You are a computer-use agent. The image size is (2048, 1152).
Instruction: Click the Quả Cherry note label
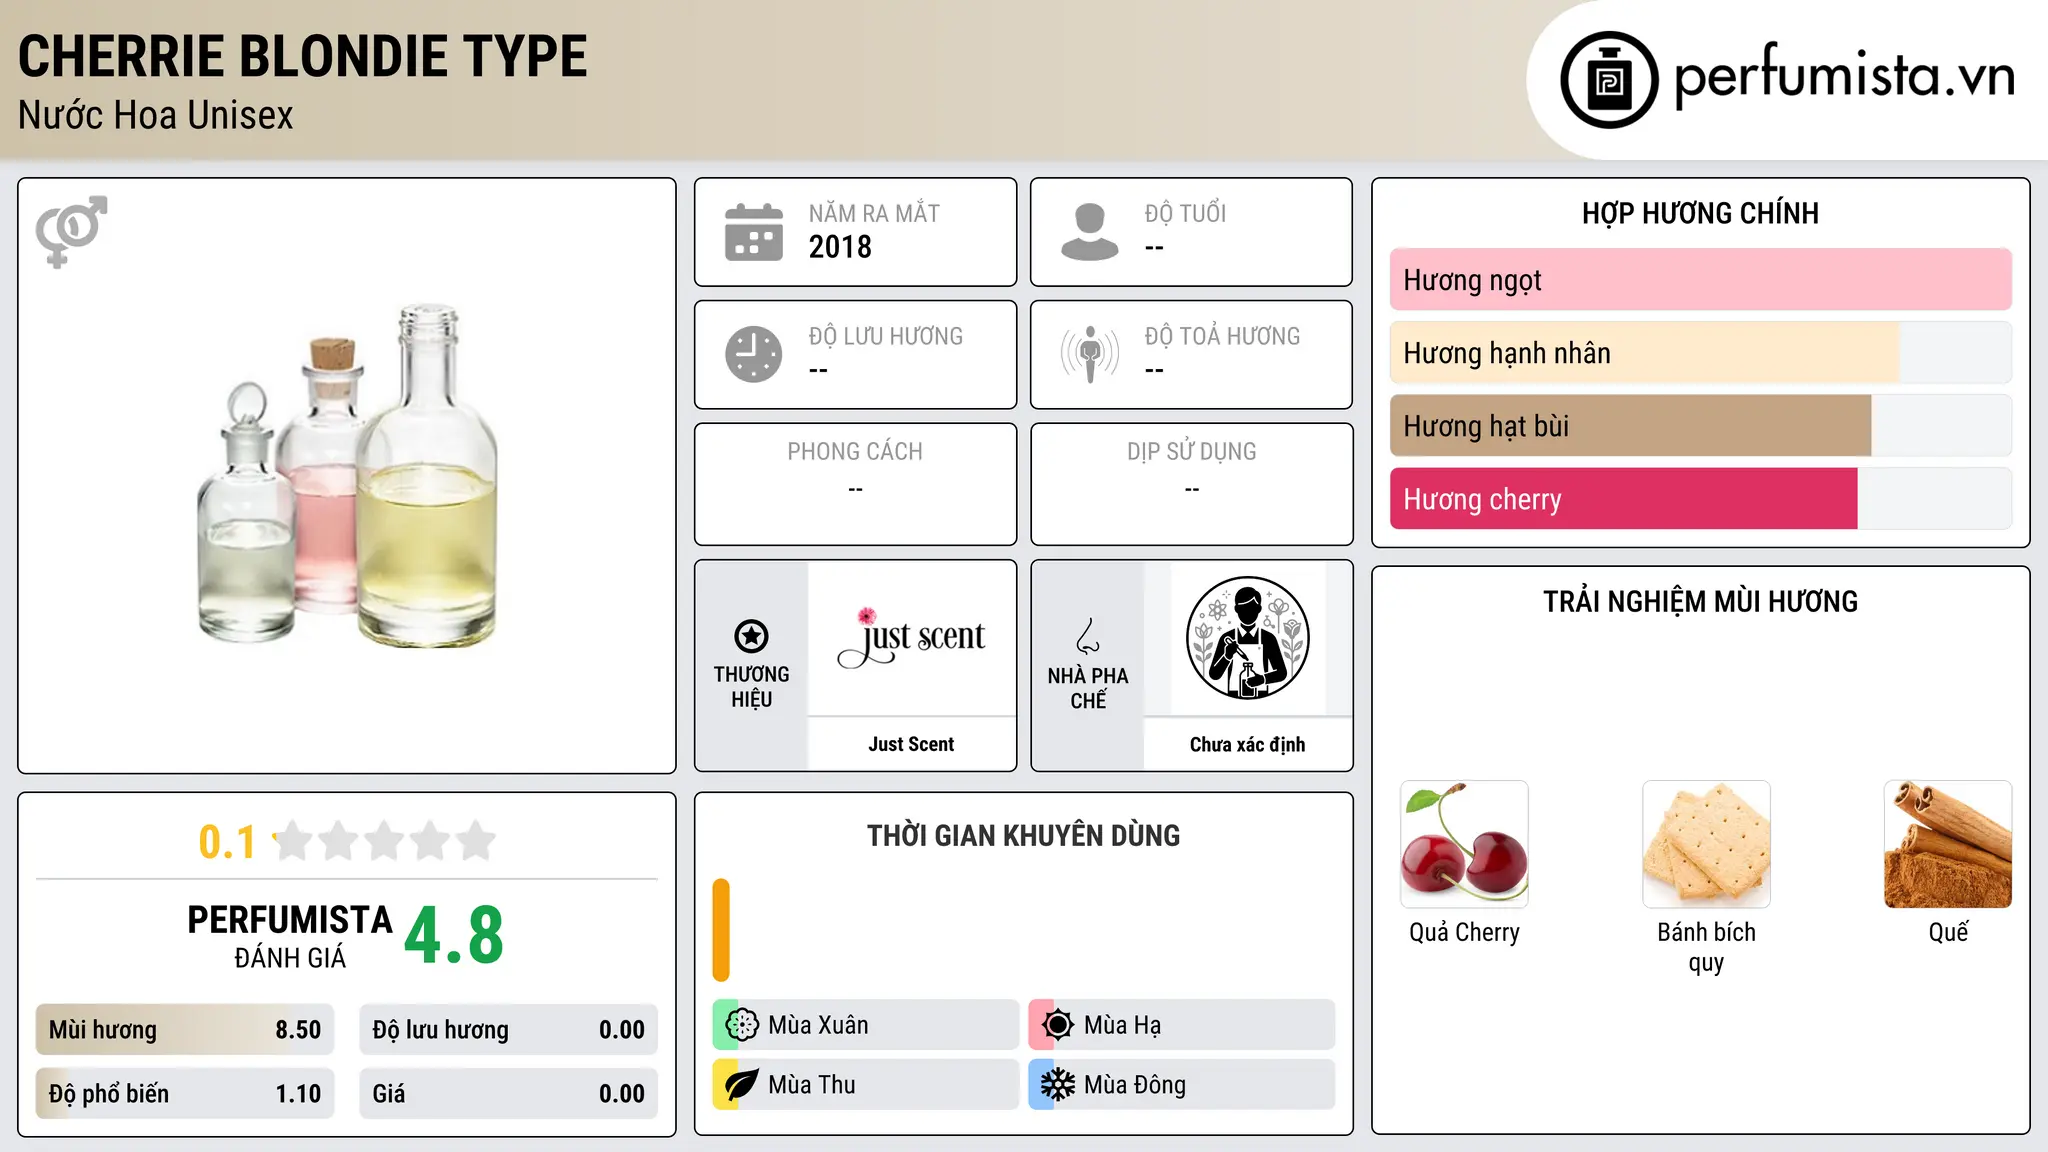pos(1464,932)
